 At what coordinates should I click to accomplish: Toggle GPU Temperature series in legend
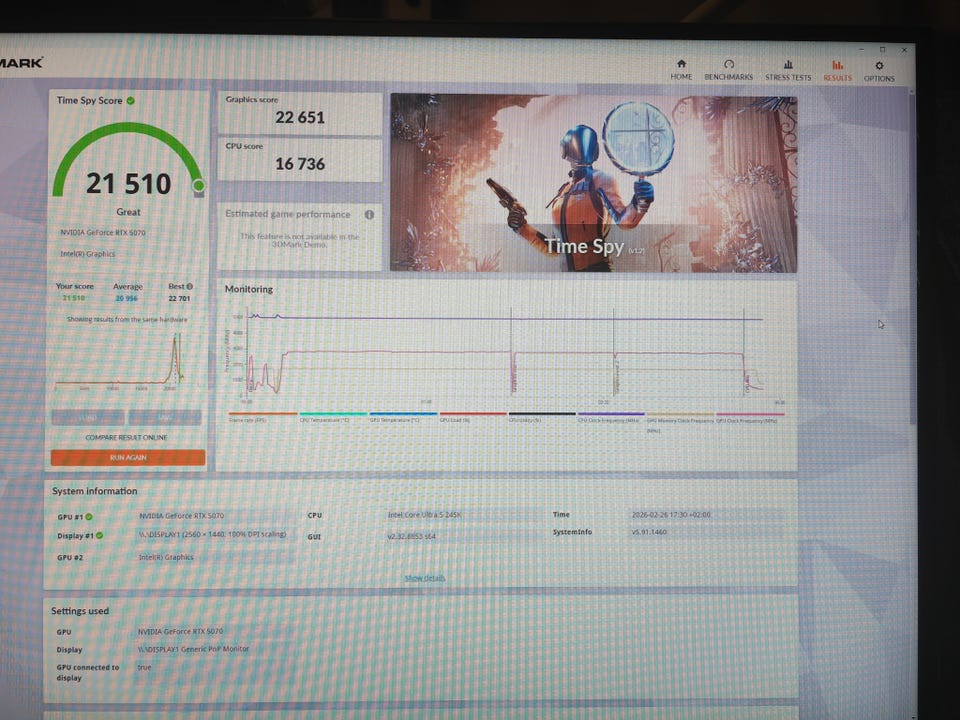[x=403, y=418]
